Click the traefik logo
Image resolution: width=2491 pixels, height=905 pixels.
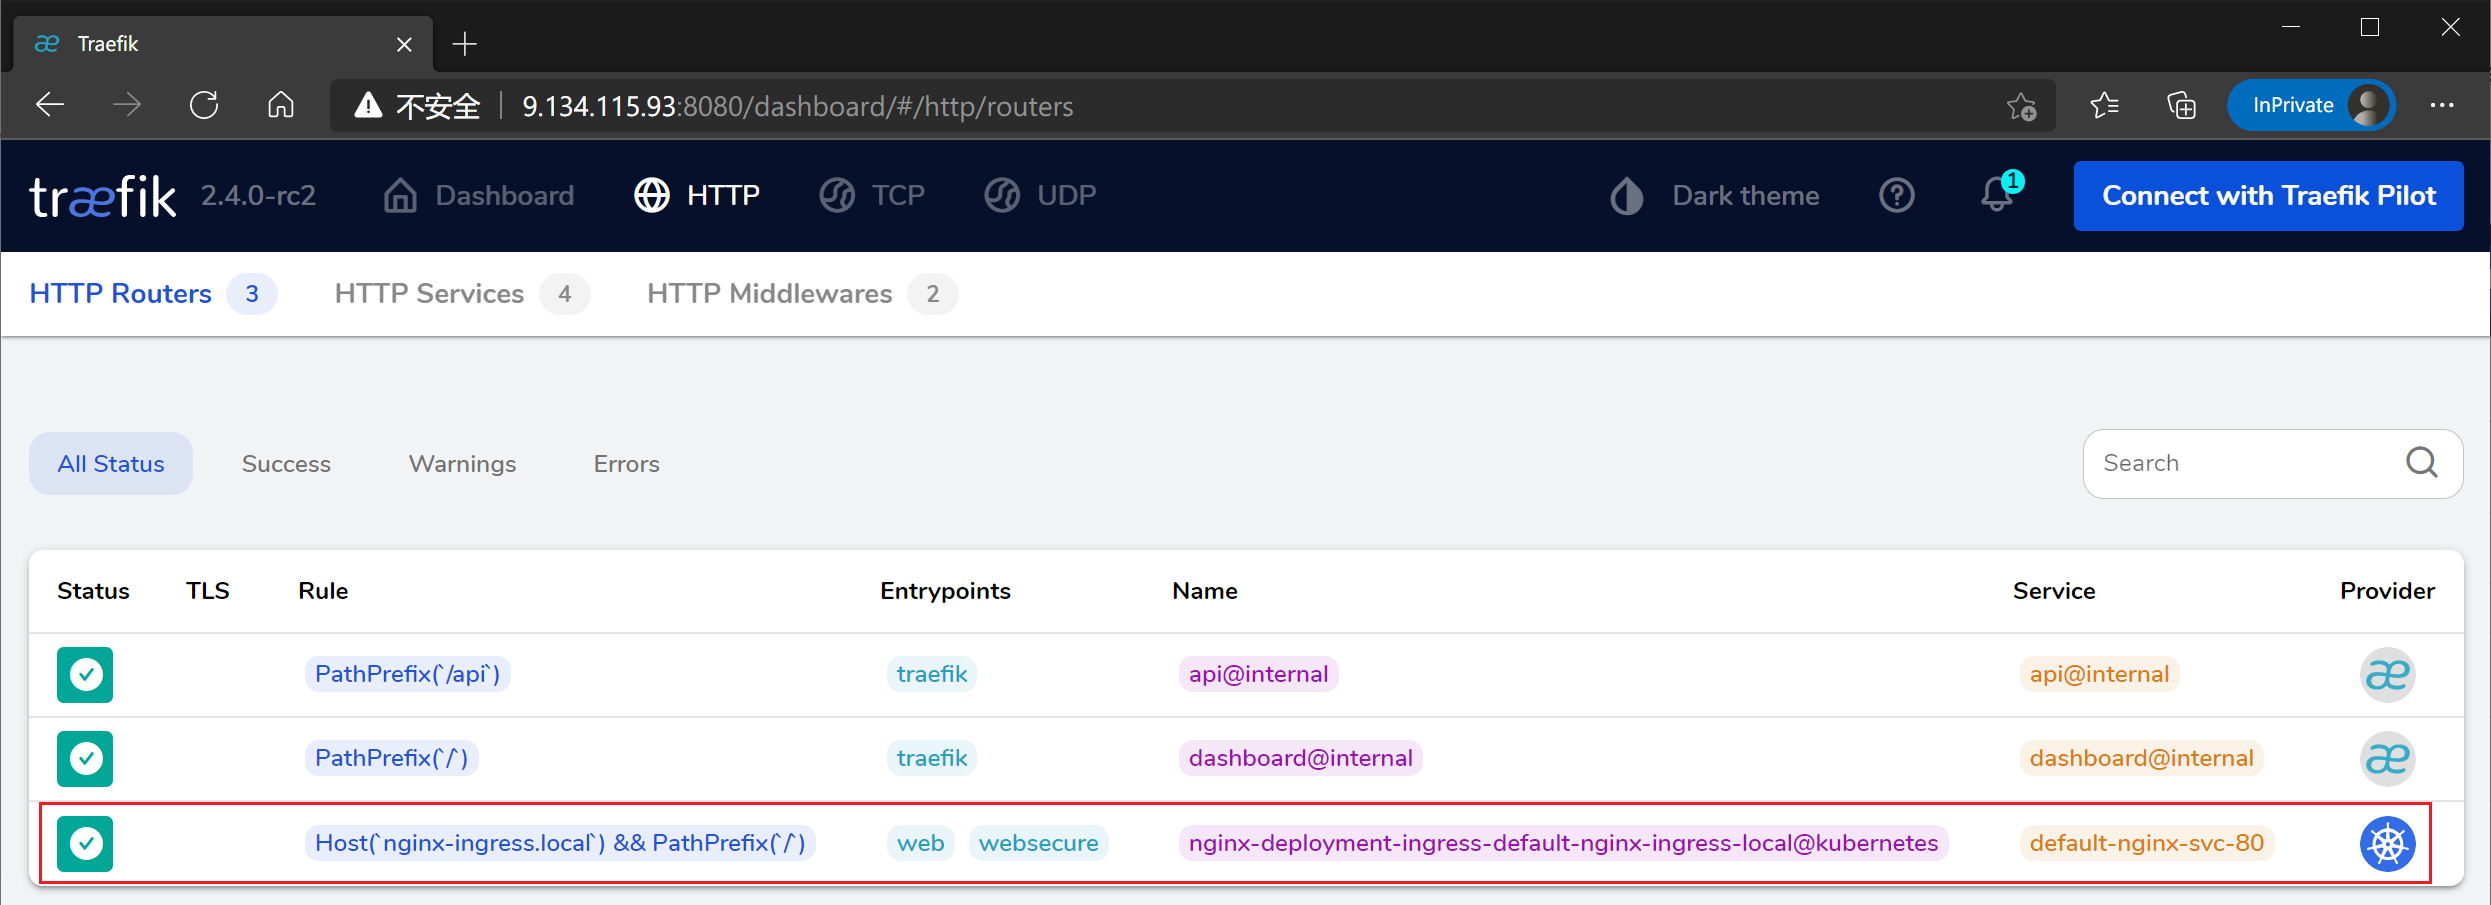click(103, 196)
